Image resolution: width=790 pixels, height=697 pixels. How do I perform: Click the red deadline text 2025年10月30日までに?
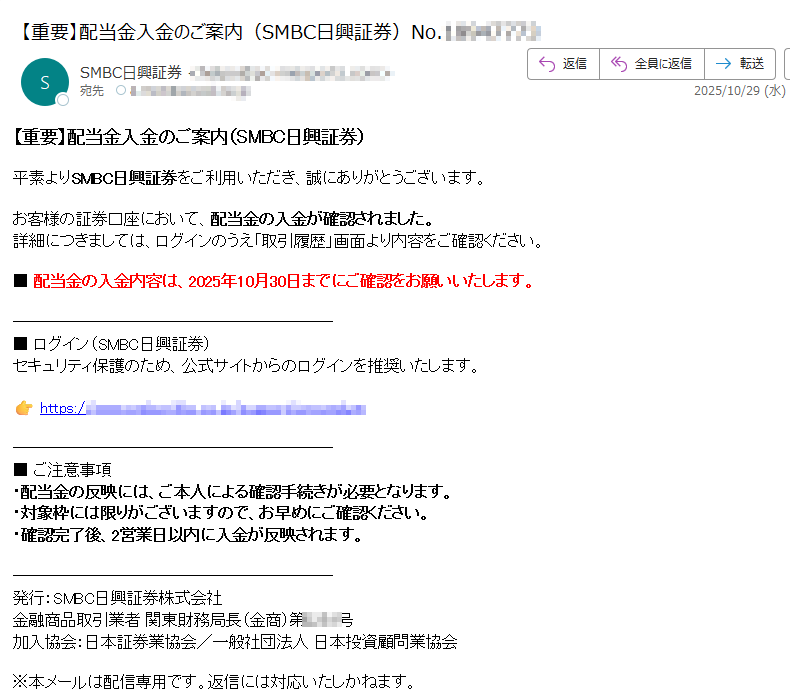[259, 281]
